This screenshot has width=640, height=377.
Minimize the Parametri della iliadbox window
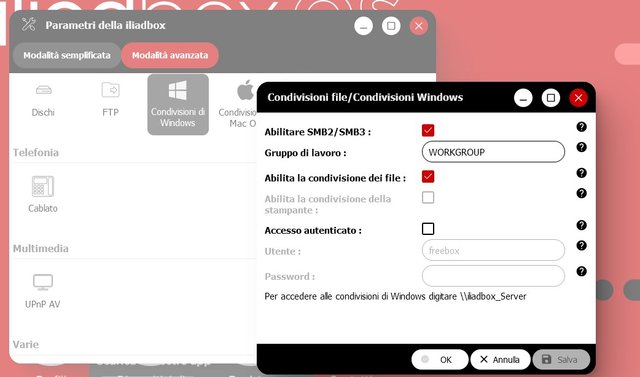click(x=363, y=26)
